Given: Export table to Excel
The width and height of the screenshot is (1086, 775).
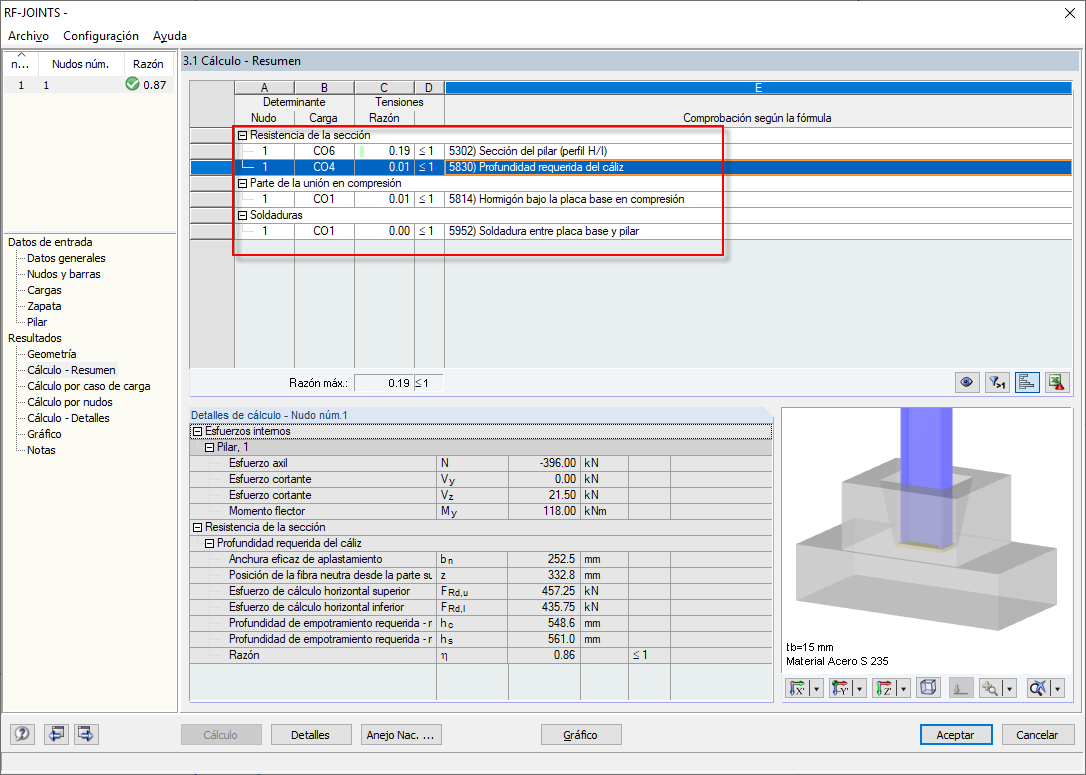Looking at the screenshot, I should [1057, 382].
